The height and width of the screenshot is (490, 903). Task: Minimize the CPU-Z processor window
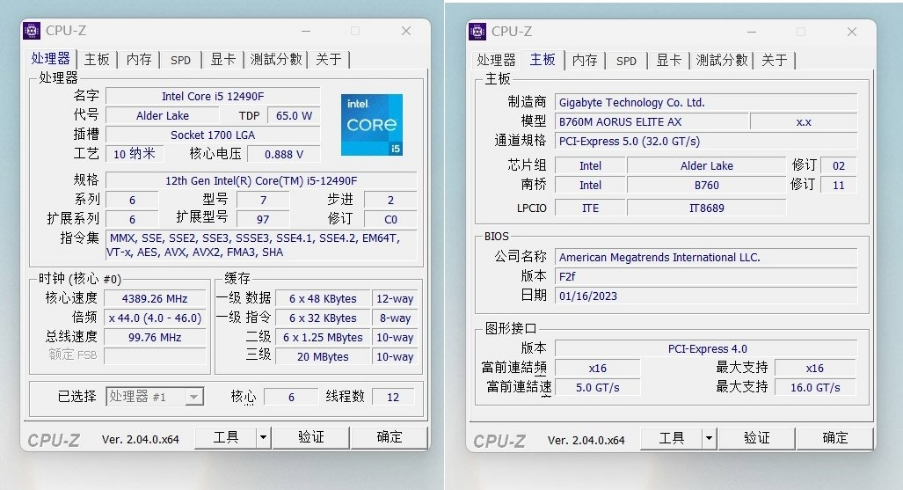(x=327, y=31)
